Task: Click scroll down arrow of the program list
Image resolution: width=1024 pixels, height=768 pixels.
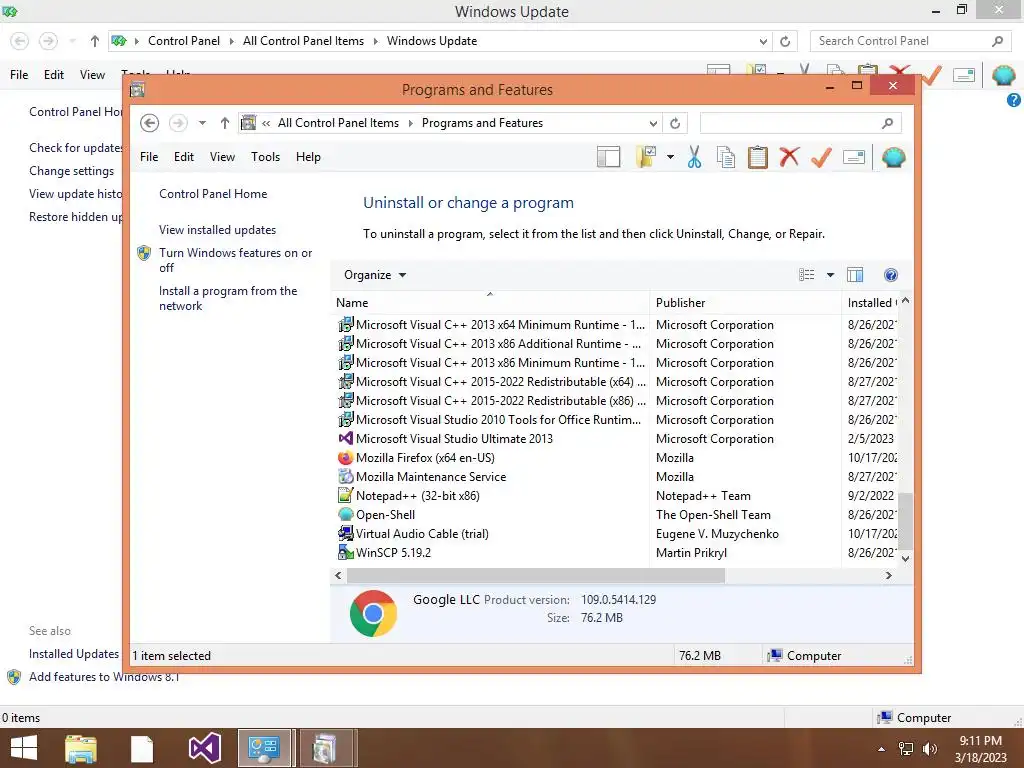Action: (905, 558)
